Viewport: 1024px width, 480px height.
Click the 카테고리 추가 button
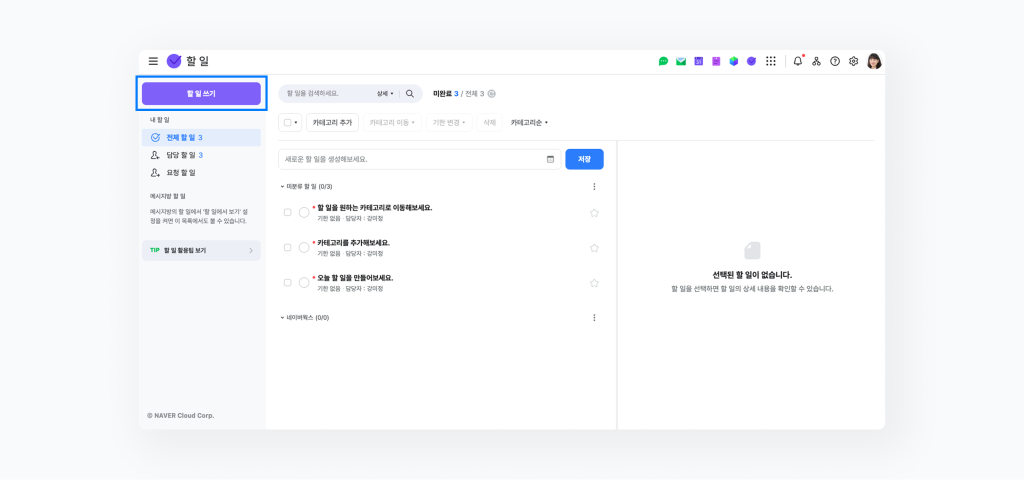click(x=332, y=123)
